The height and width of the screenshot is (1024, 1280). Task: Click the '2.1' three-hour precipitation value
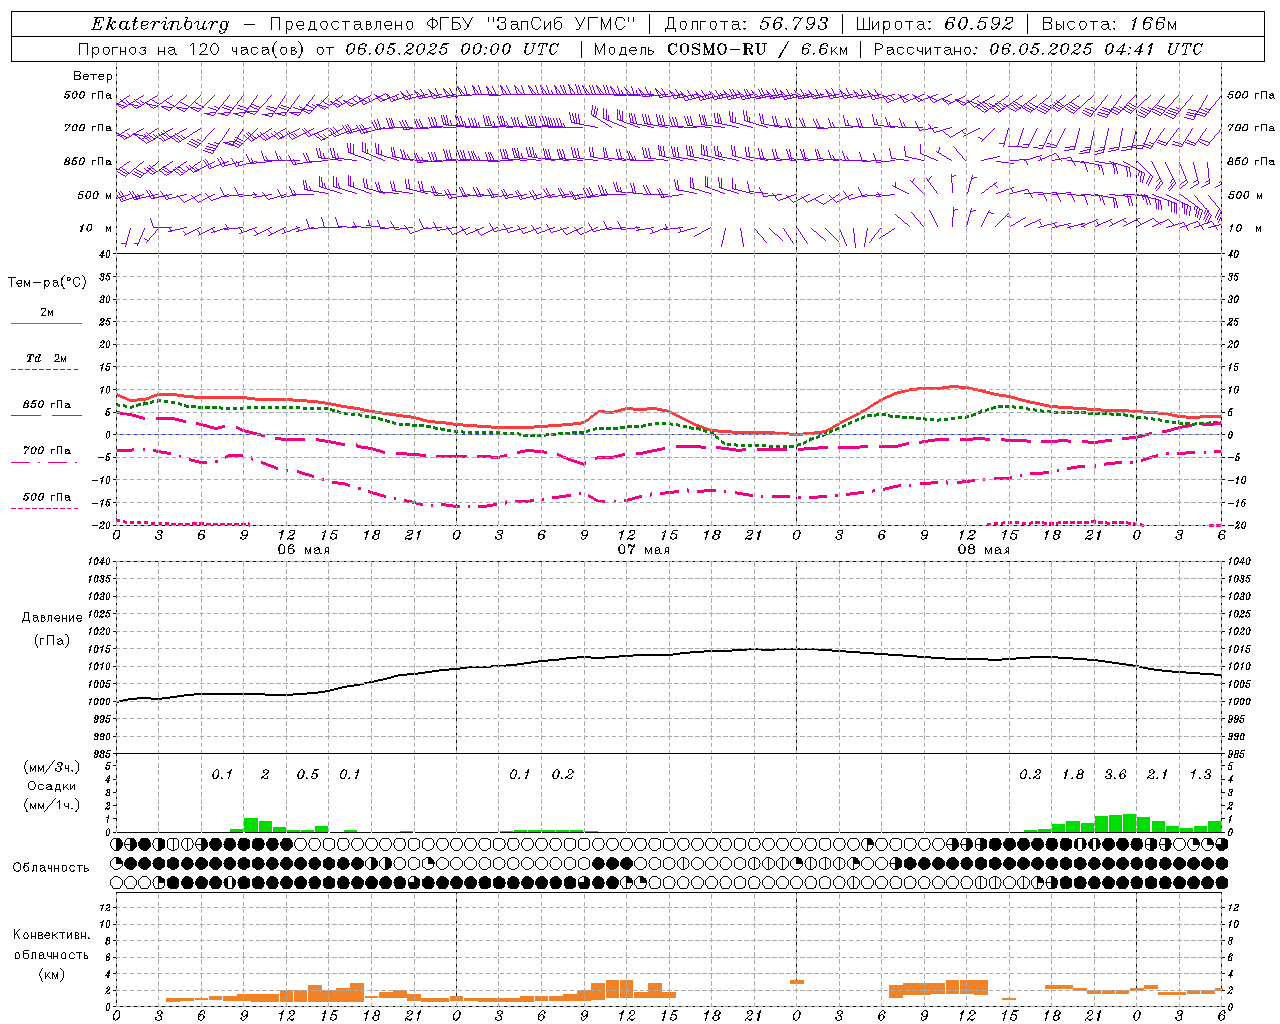[x=1157, y=774]
